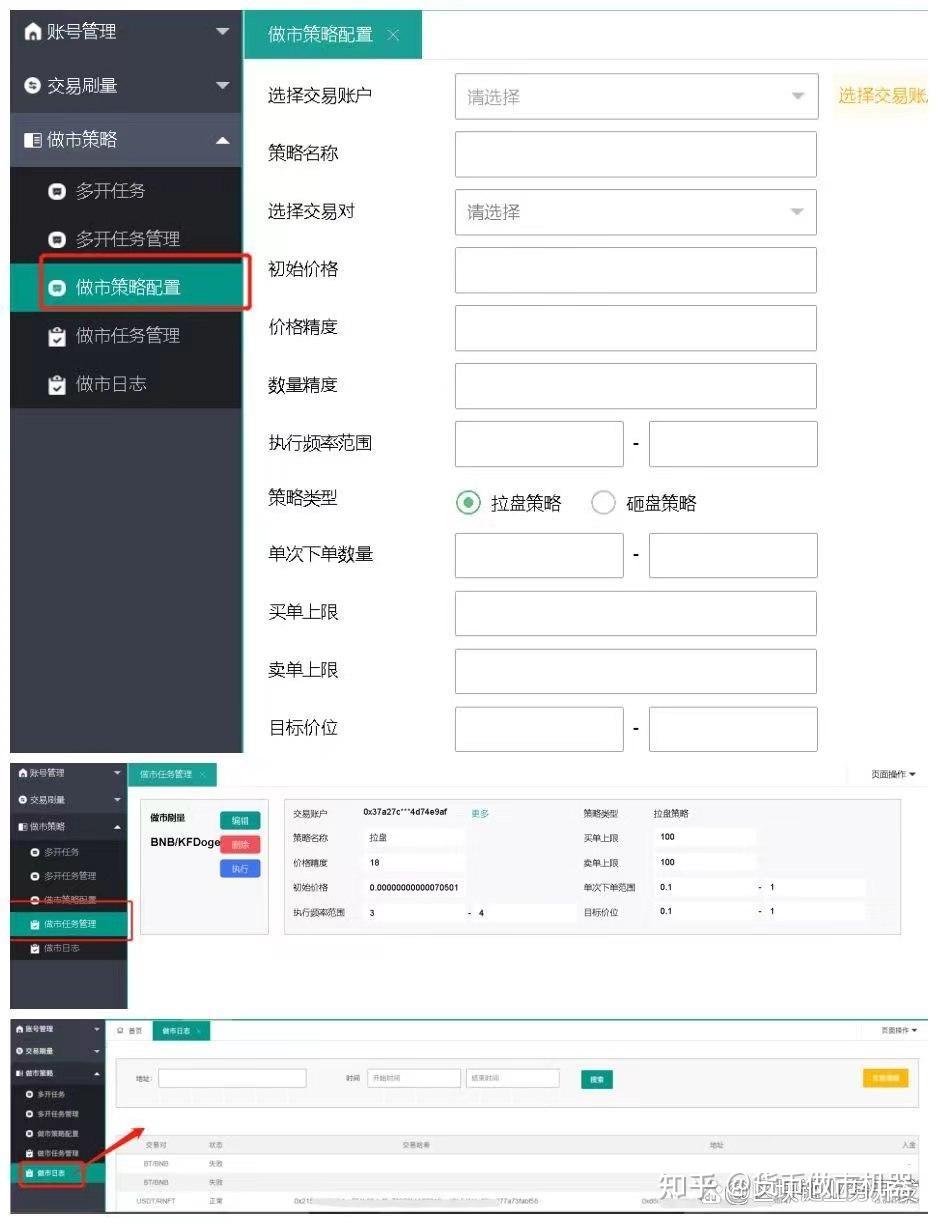938x1224 pixels.
Task: Click the 账号管理 home icon in sidebar
Action: click(x=30, y=30)
